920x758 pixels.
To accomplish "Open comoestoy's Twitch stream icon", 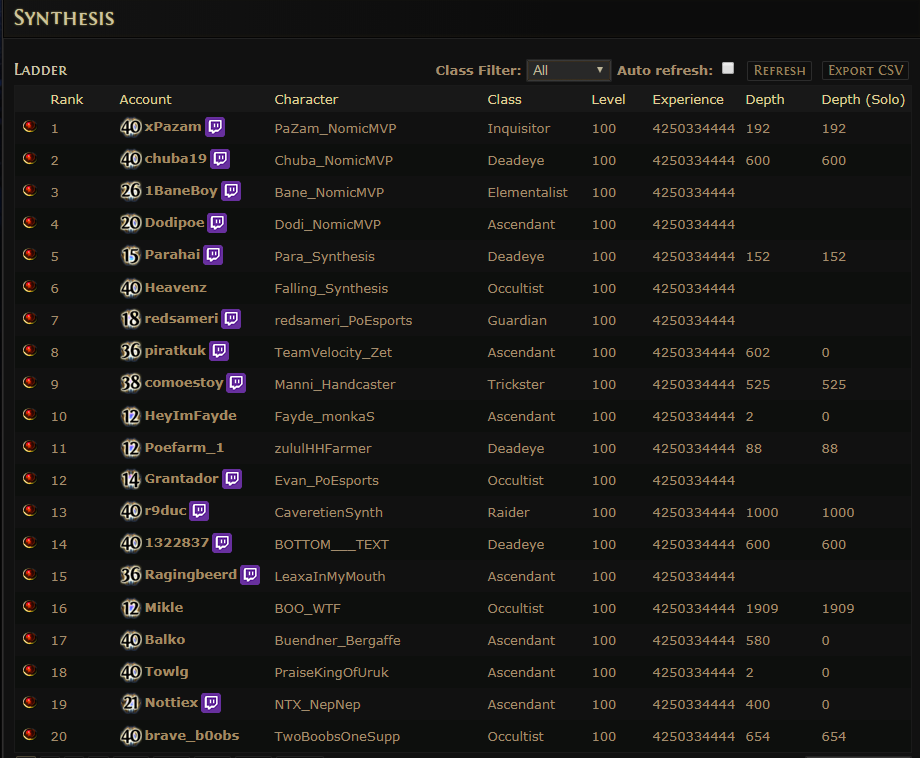I will 236,383.
